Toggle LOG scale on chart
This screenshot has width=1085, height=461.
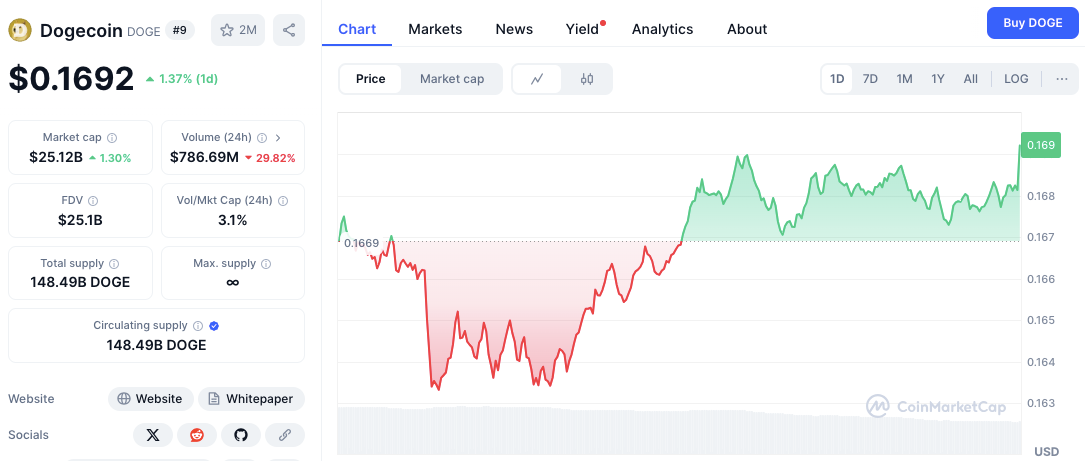(1016, 79)
